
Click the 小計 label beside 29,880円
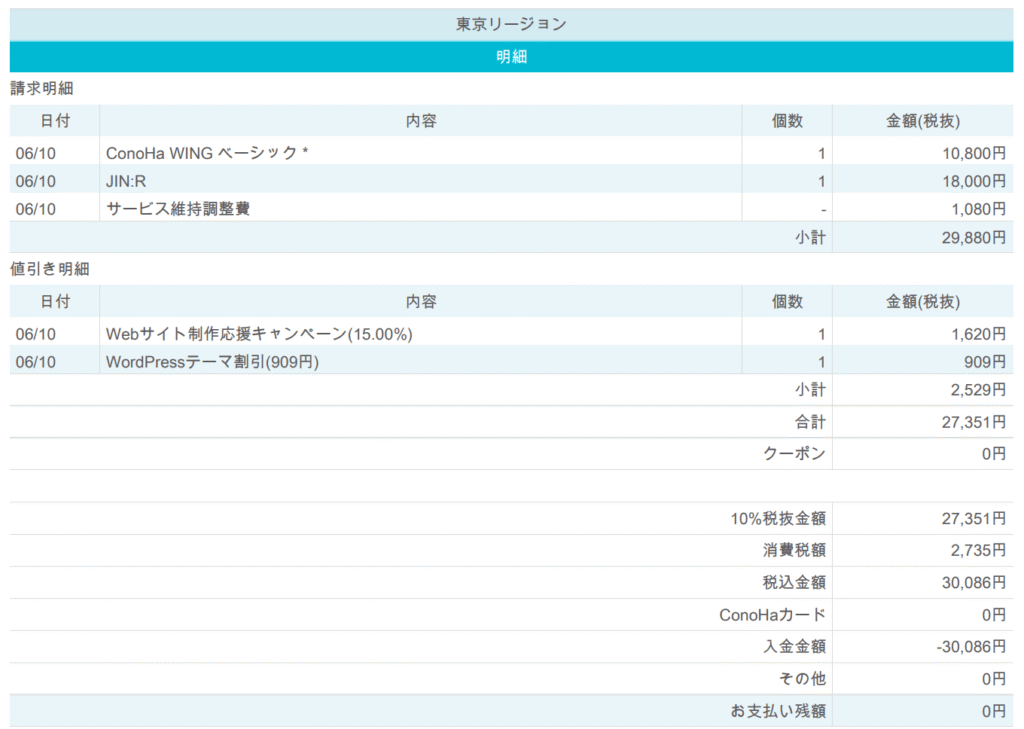click(x=810, y=238)
